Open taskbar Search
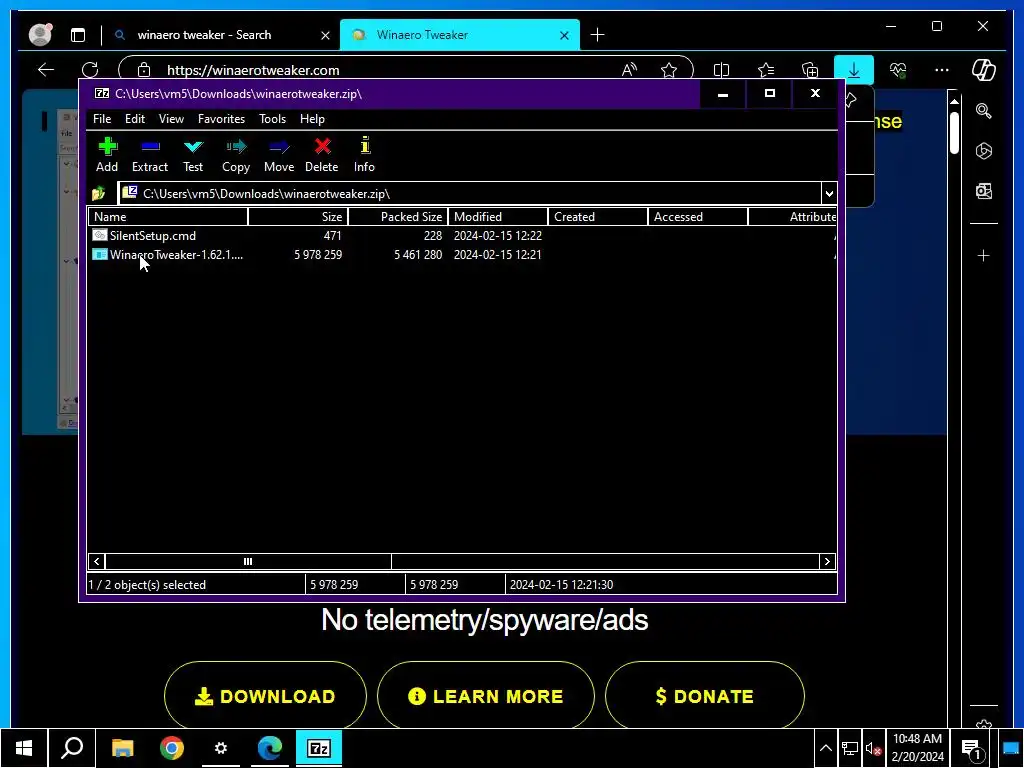 click(72, 748)
